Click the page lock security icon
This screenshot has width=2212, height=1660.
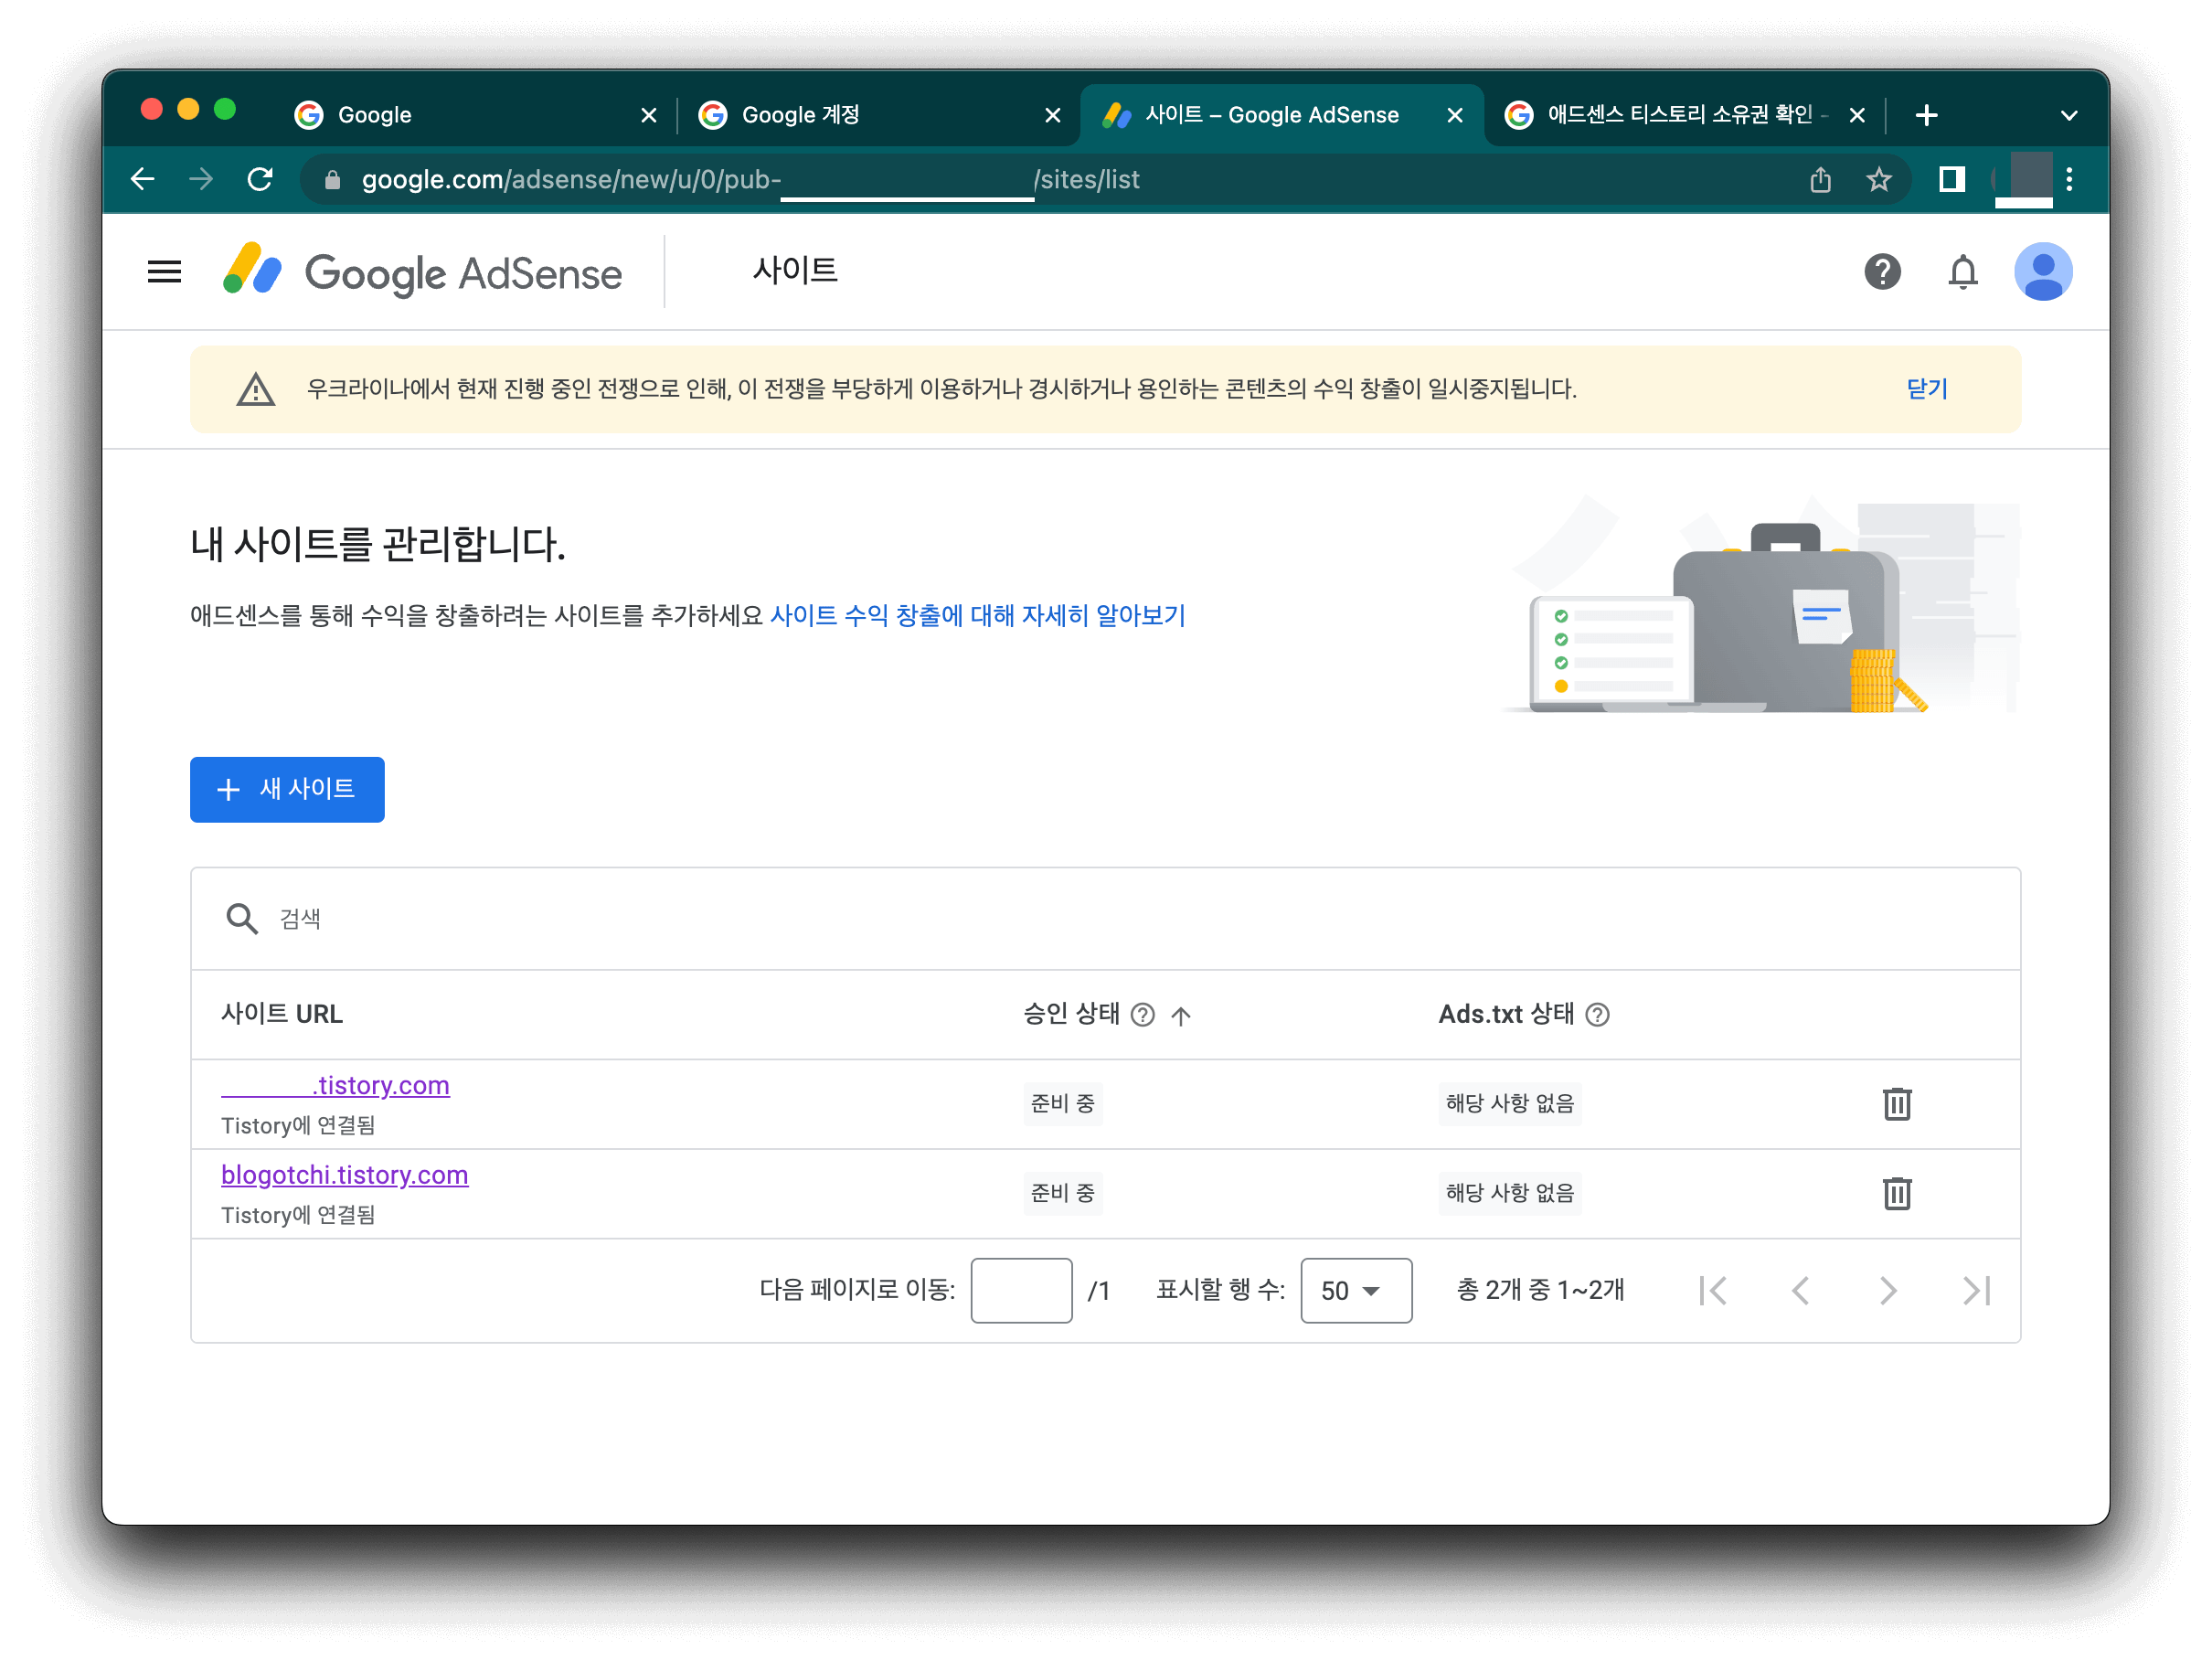[332, 180]
